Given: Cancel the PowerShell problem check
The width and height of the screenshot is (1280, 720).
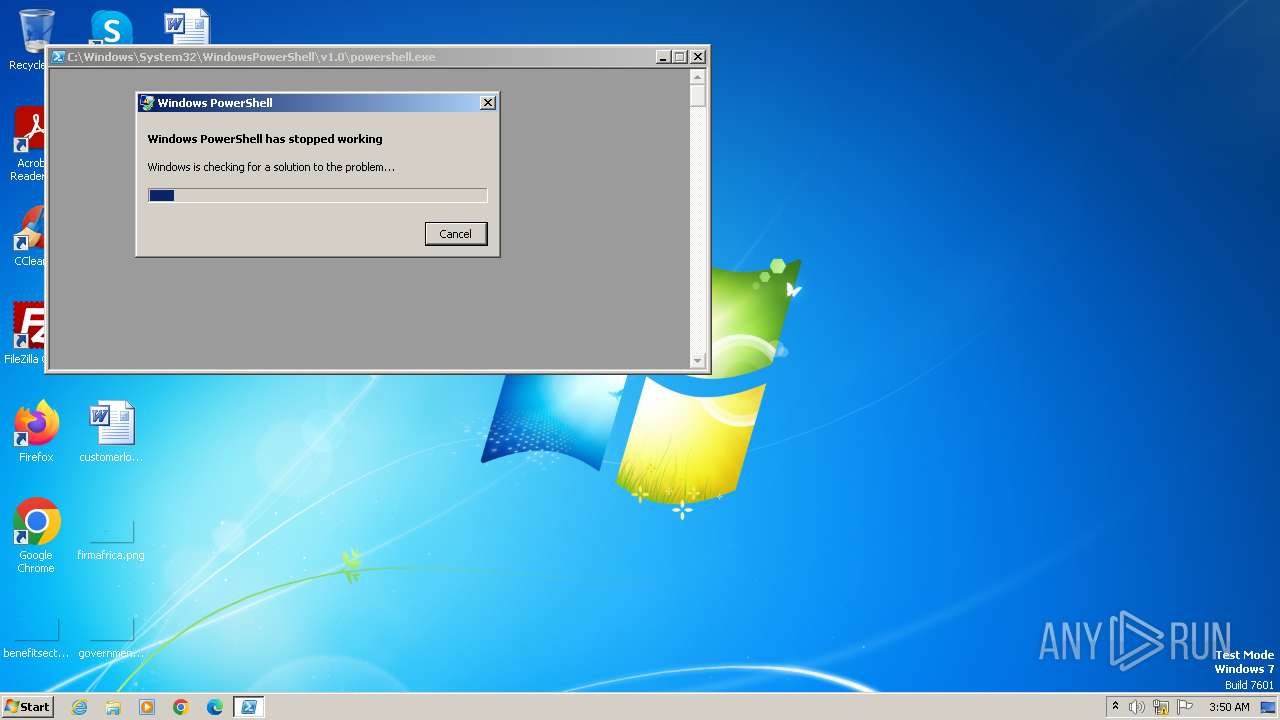Looking at the screenshot, I should [x=456, y=233].
